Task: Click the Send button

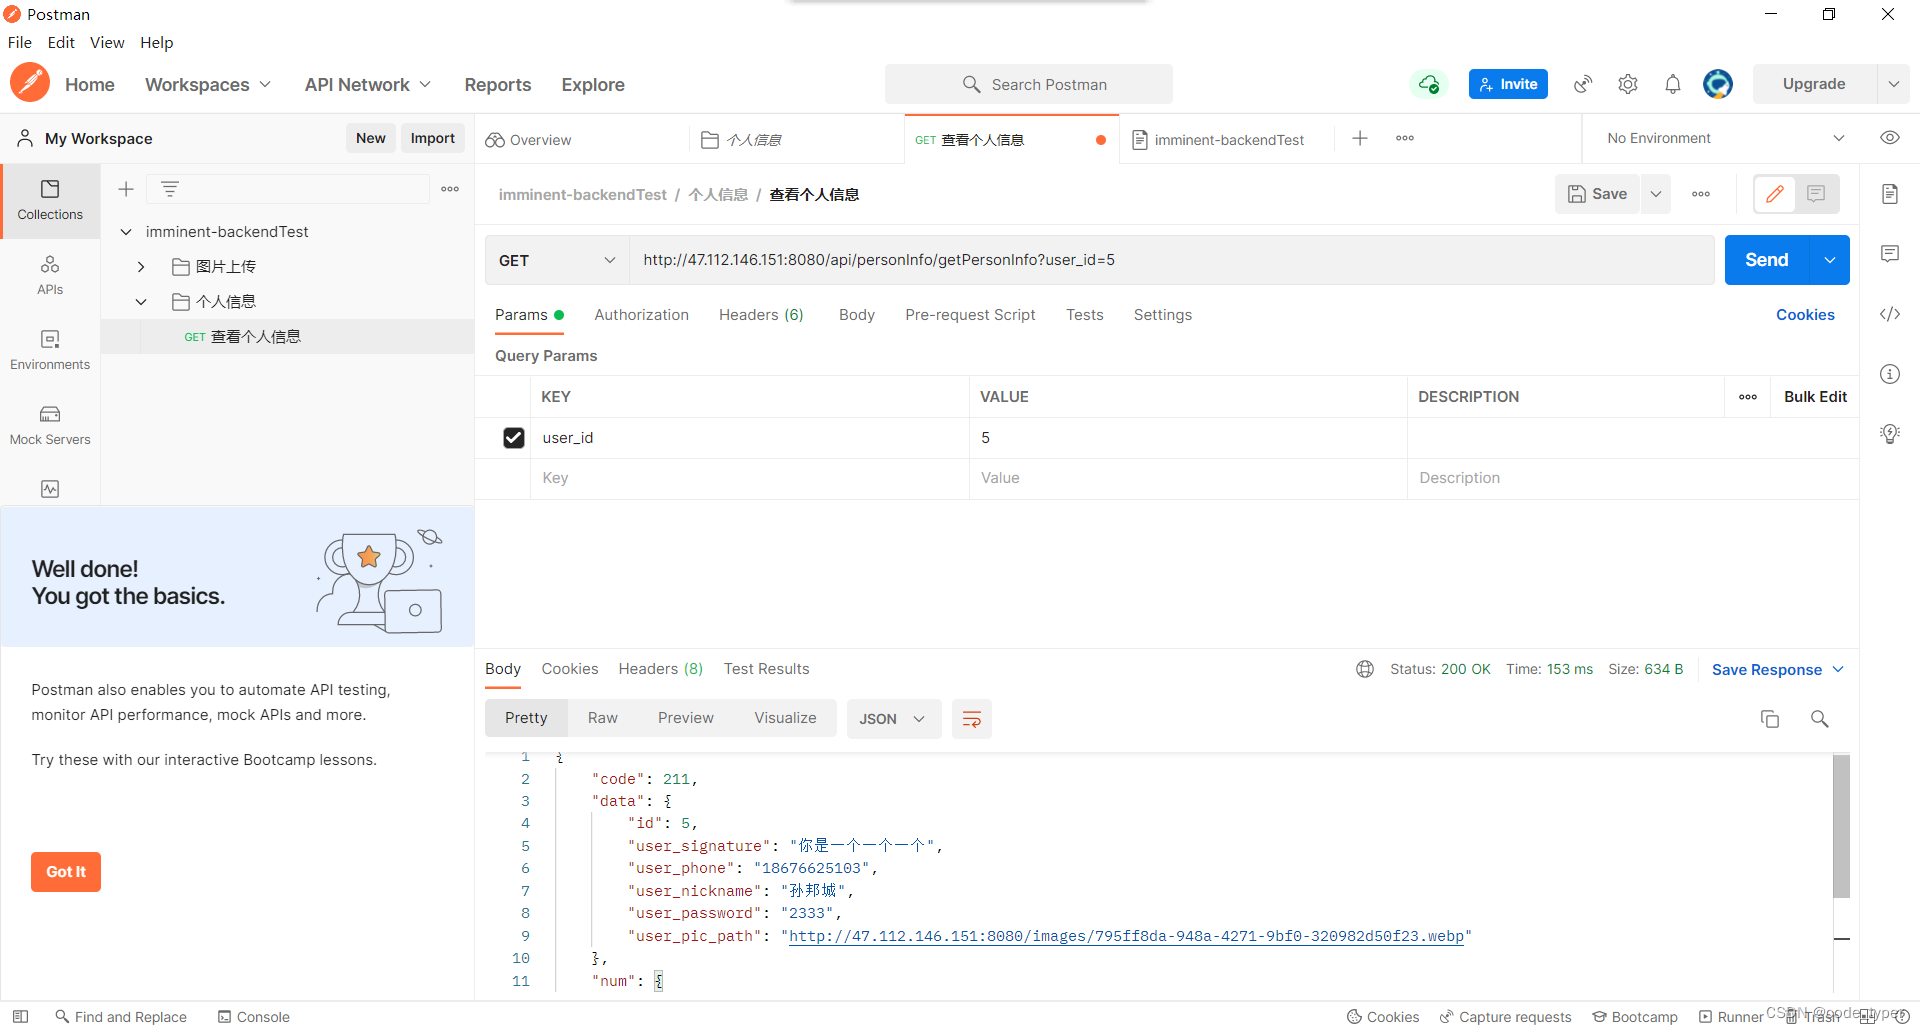Action: pyautogui.click(x=1767, y=260)
